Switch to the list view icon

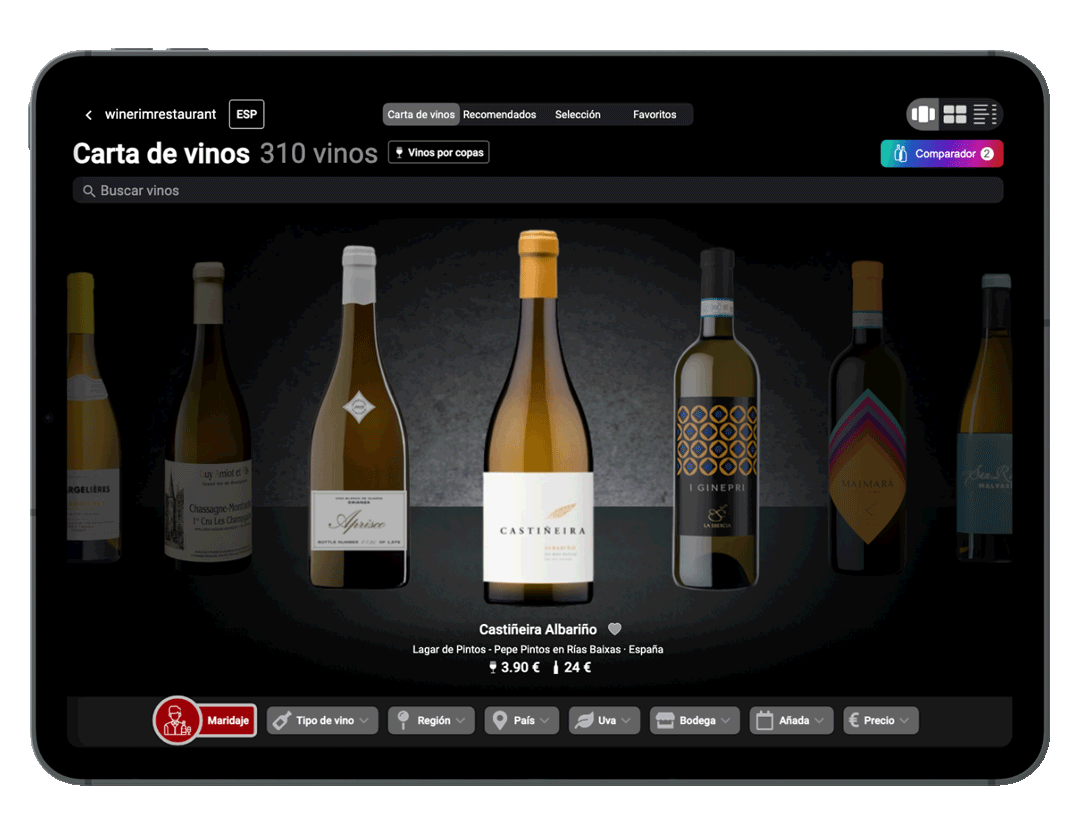pyautogui.click(x=985, y=114)
